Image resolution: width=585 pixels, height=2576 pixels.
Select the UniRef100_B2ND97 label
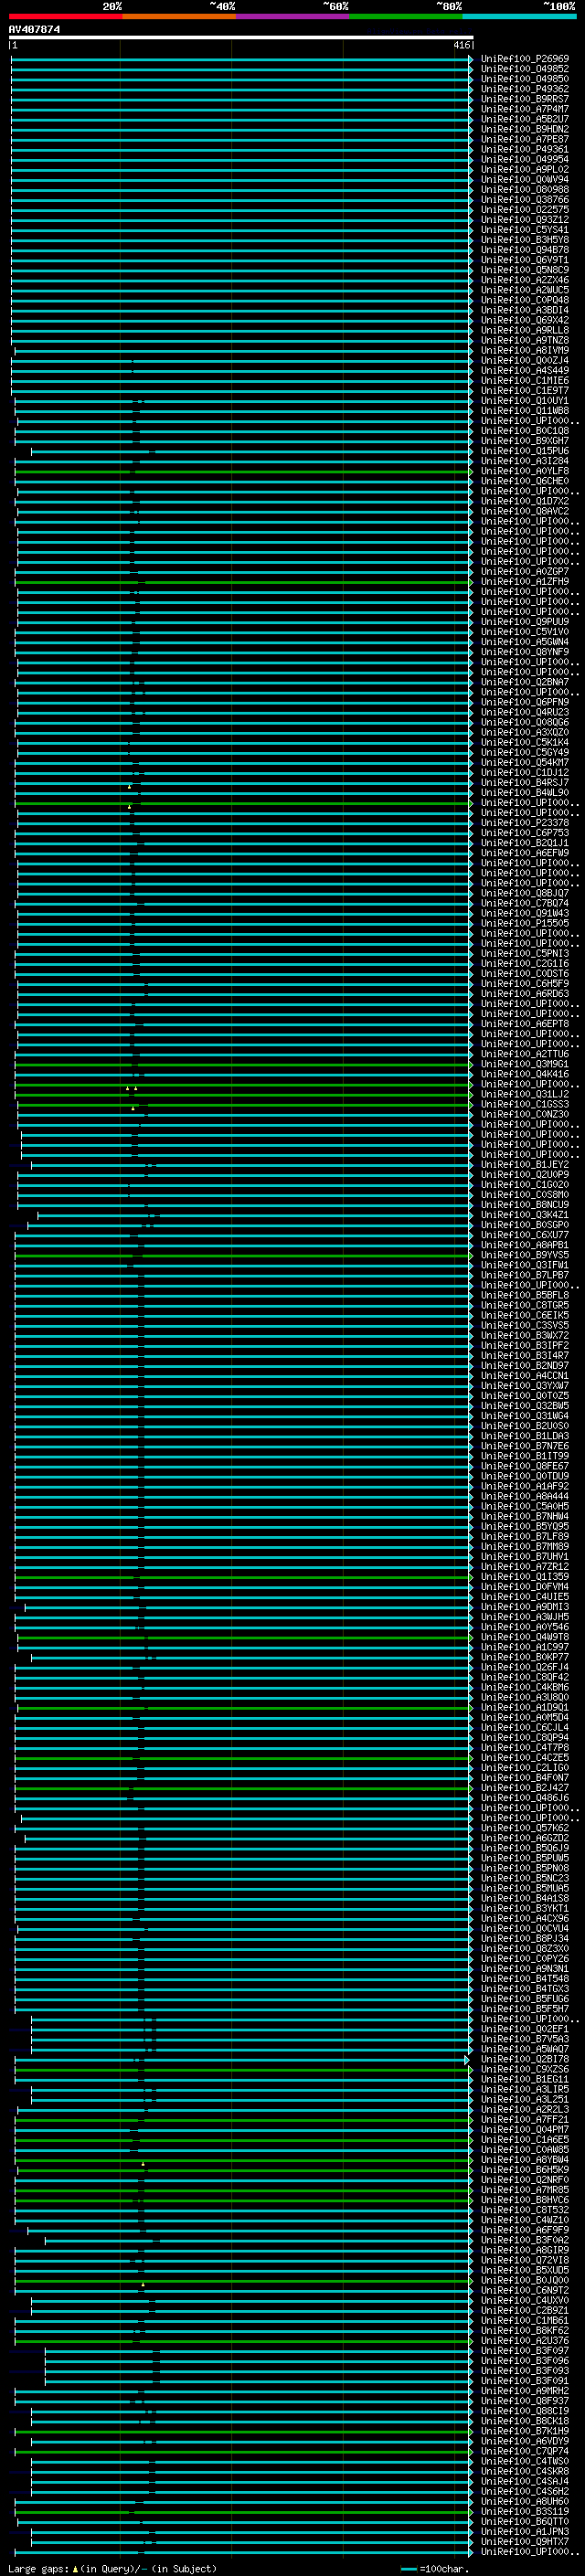524,1366
